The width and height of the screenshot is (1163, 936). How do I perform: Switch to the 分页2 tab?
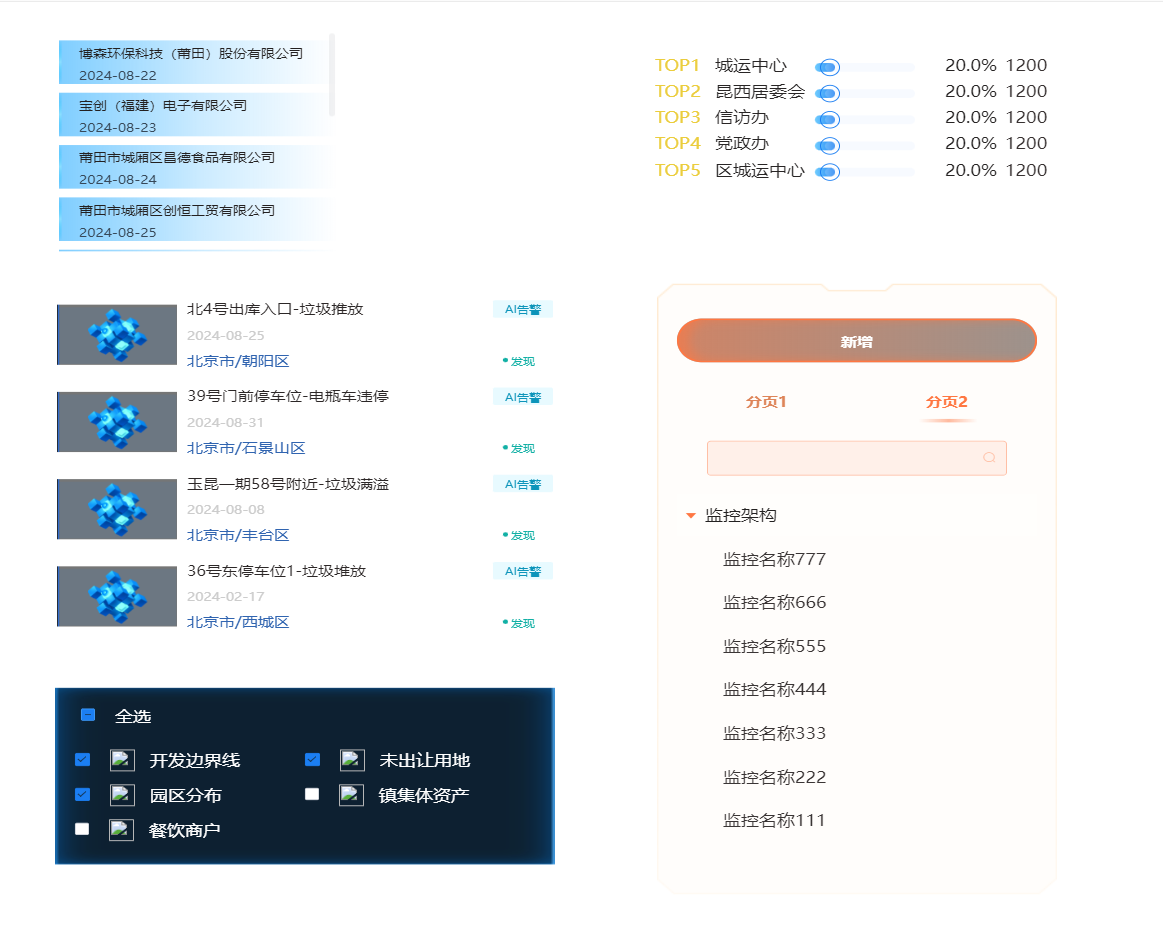click(946, 402)
